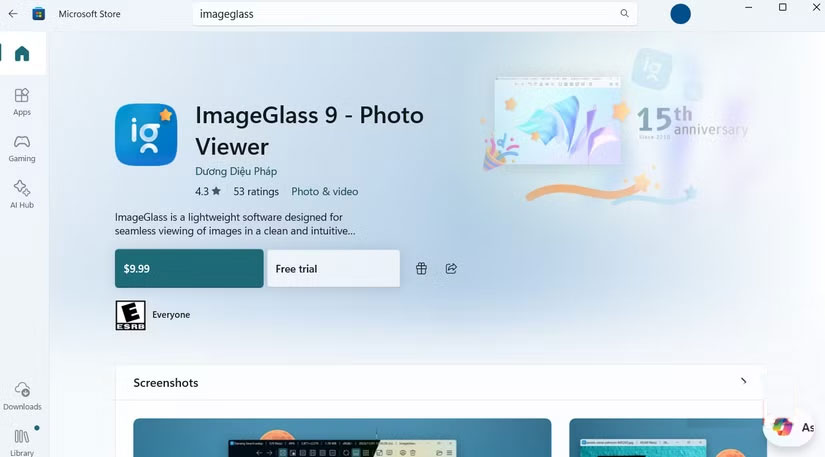
Task: Click the 4.3 star rating
Action: (x=208, y=191)
